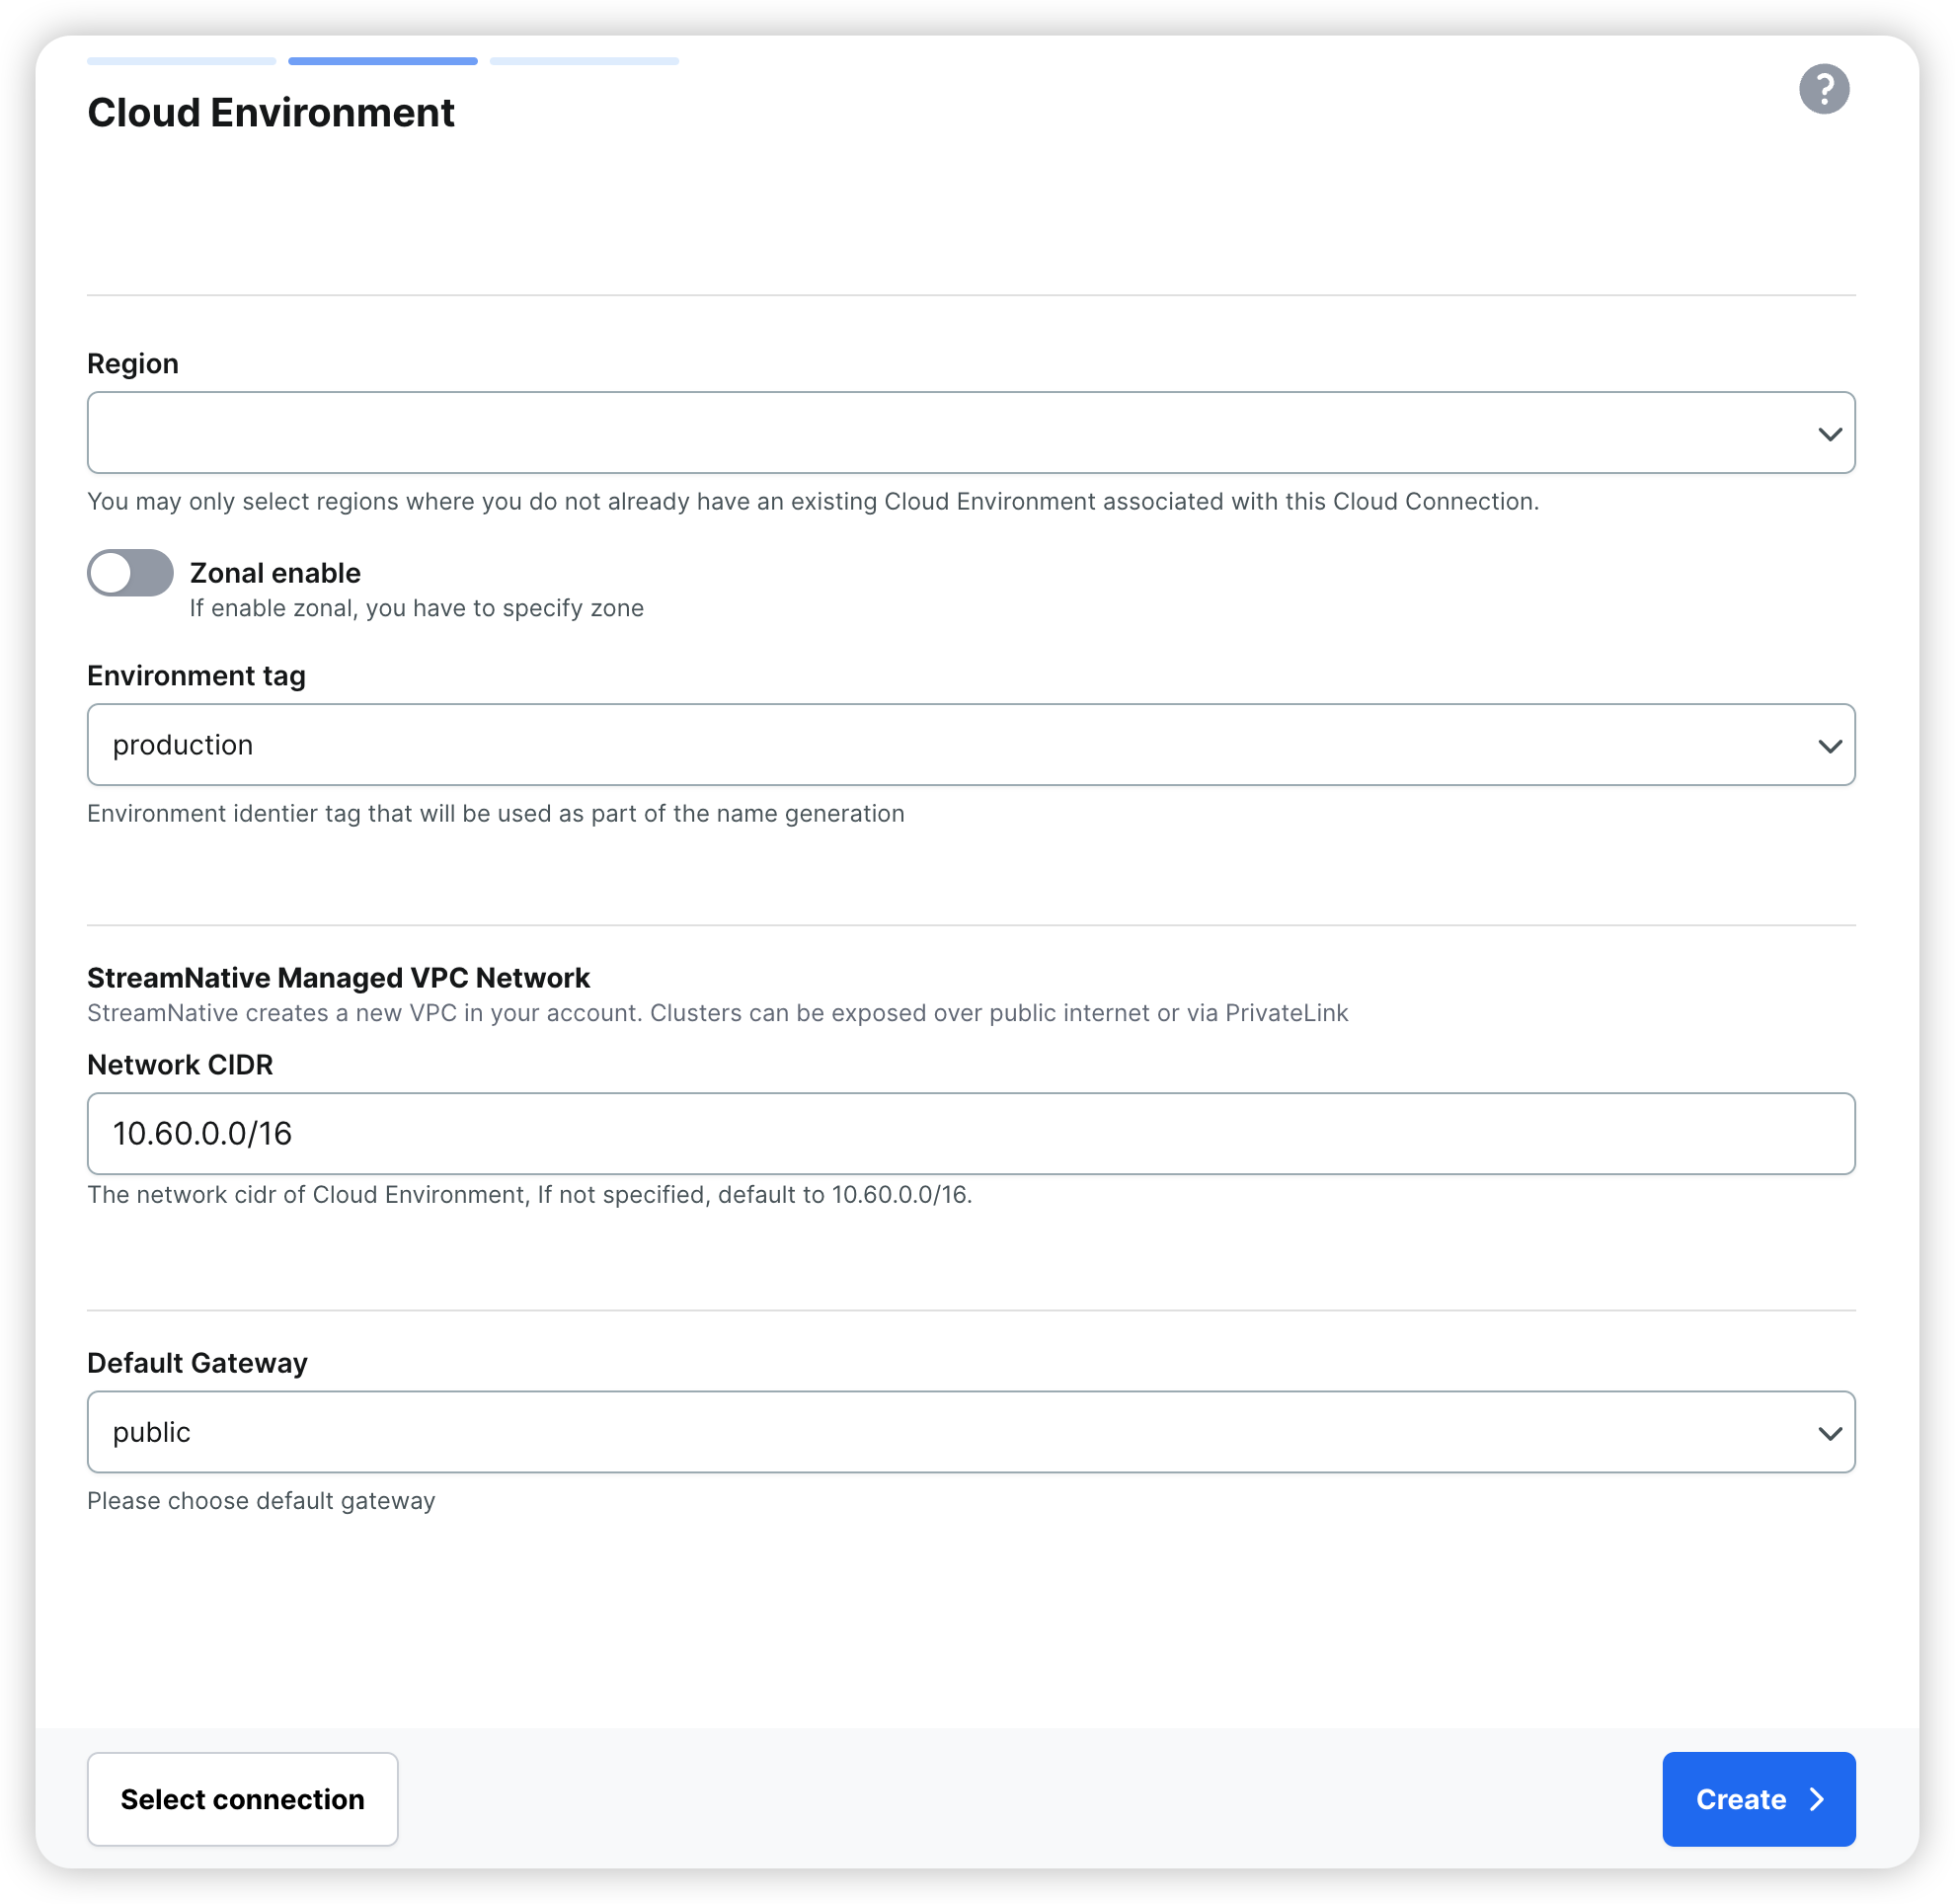Click the Environment tag field label
This screenshot has height=1904, width=1955.
[196, 676]
